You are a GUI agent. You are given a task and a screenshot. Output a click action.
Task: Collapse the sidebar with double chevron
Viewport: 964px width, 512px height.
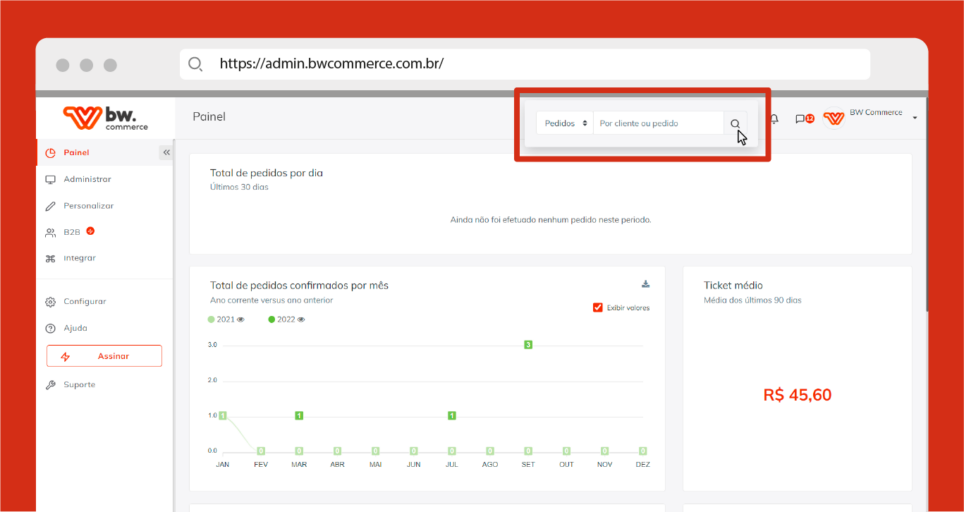click(x=166, y=152)
